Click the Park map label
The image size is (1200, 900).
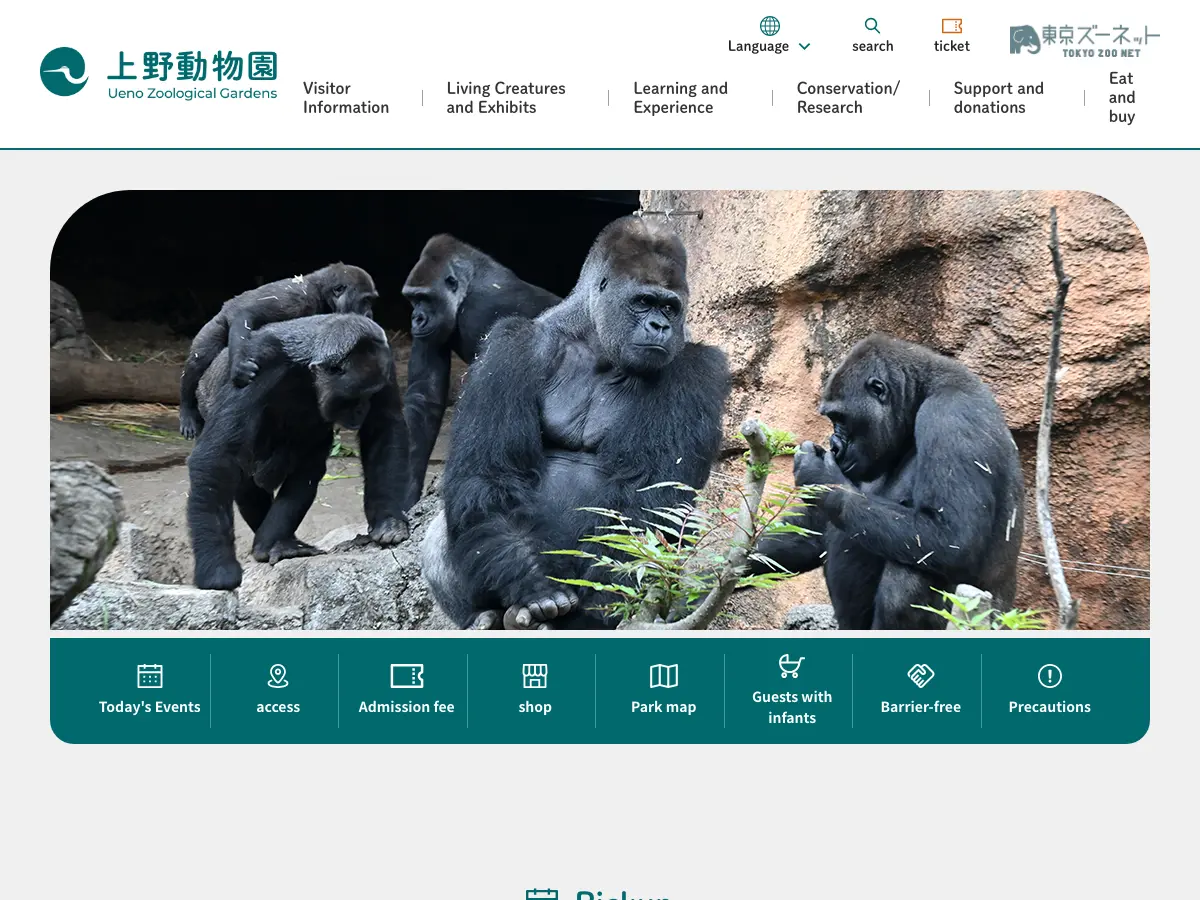pyautogui.click(x=664, y=707)
